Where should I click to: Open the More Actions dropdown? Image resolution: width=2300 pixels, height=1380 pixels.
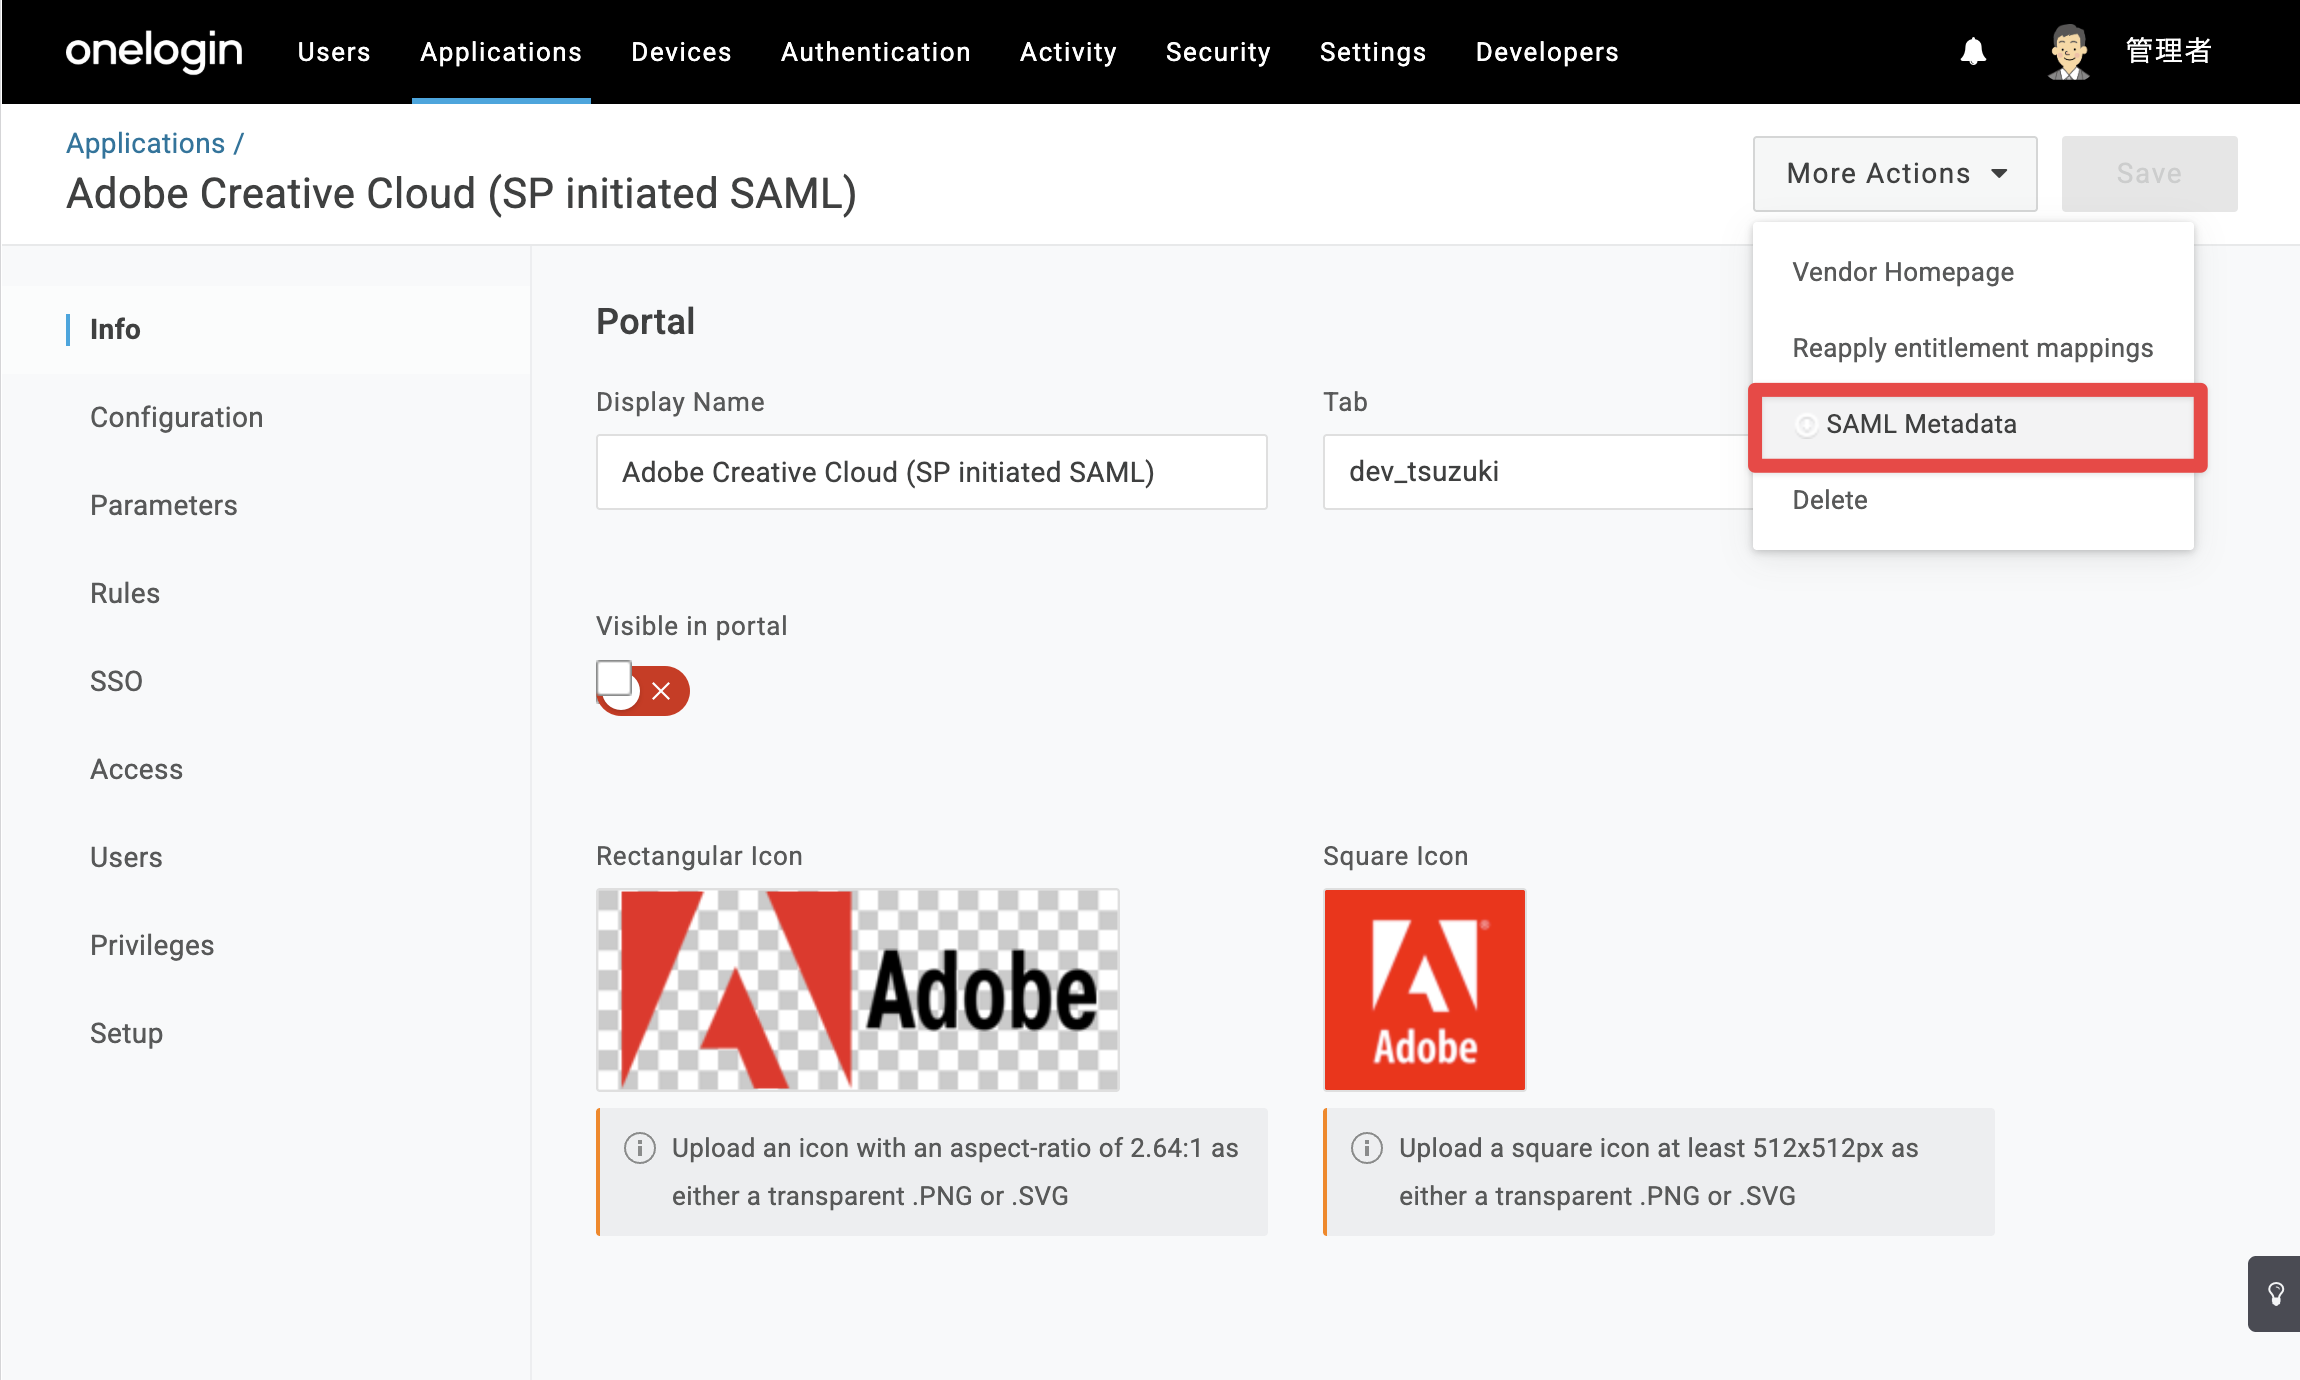(x=1895, y=174)
